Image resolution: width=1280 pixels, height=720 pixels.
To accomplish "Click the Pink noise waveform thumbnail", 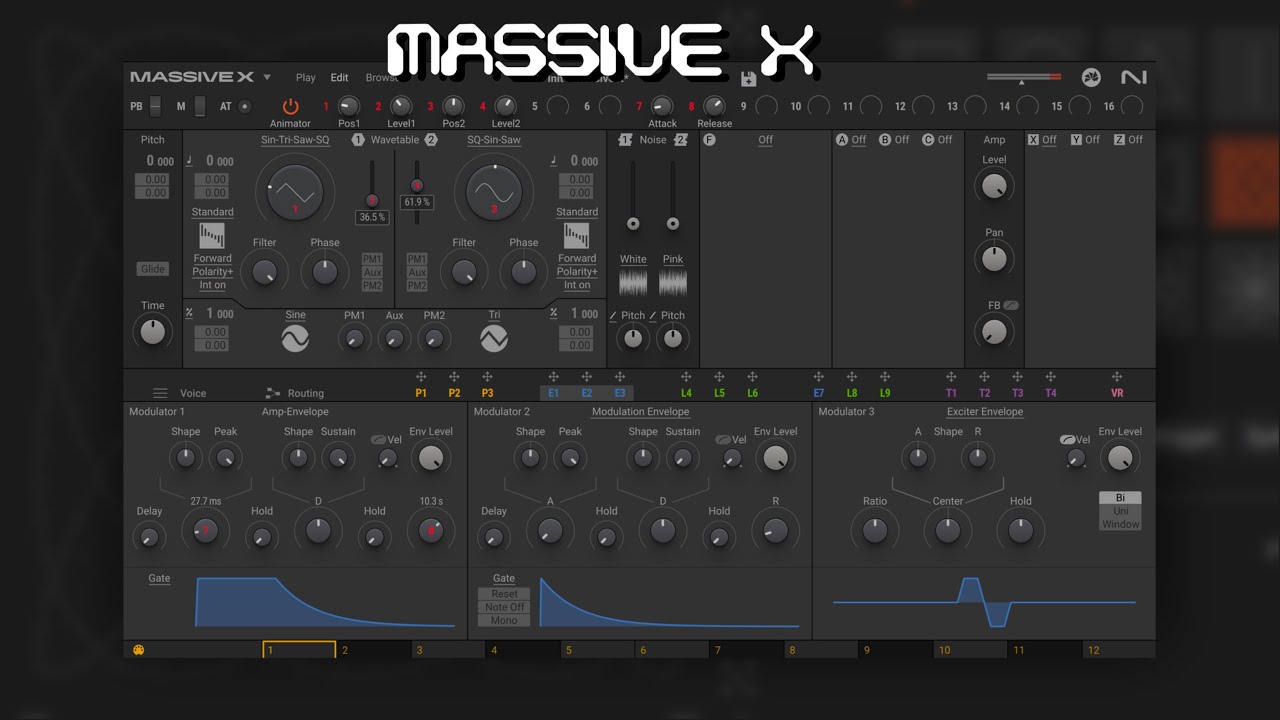I will click(673, 282).
